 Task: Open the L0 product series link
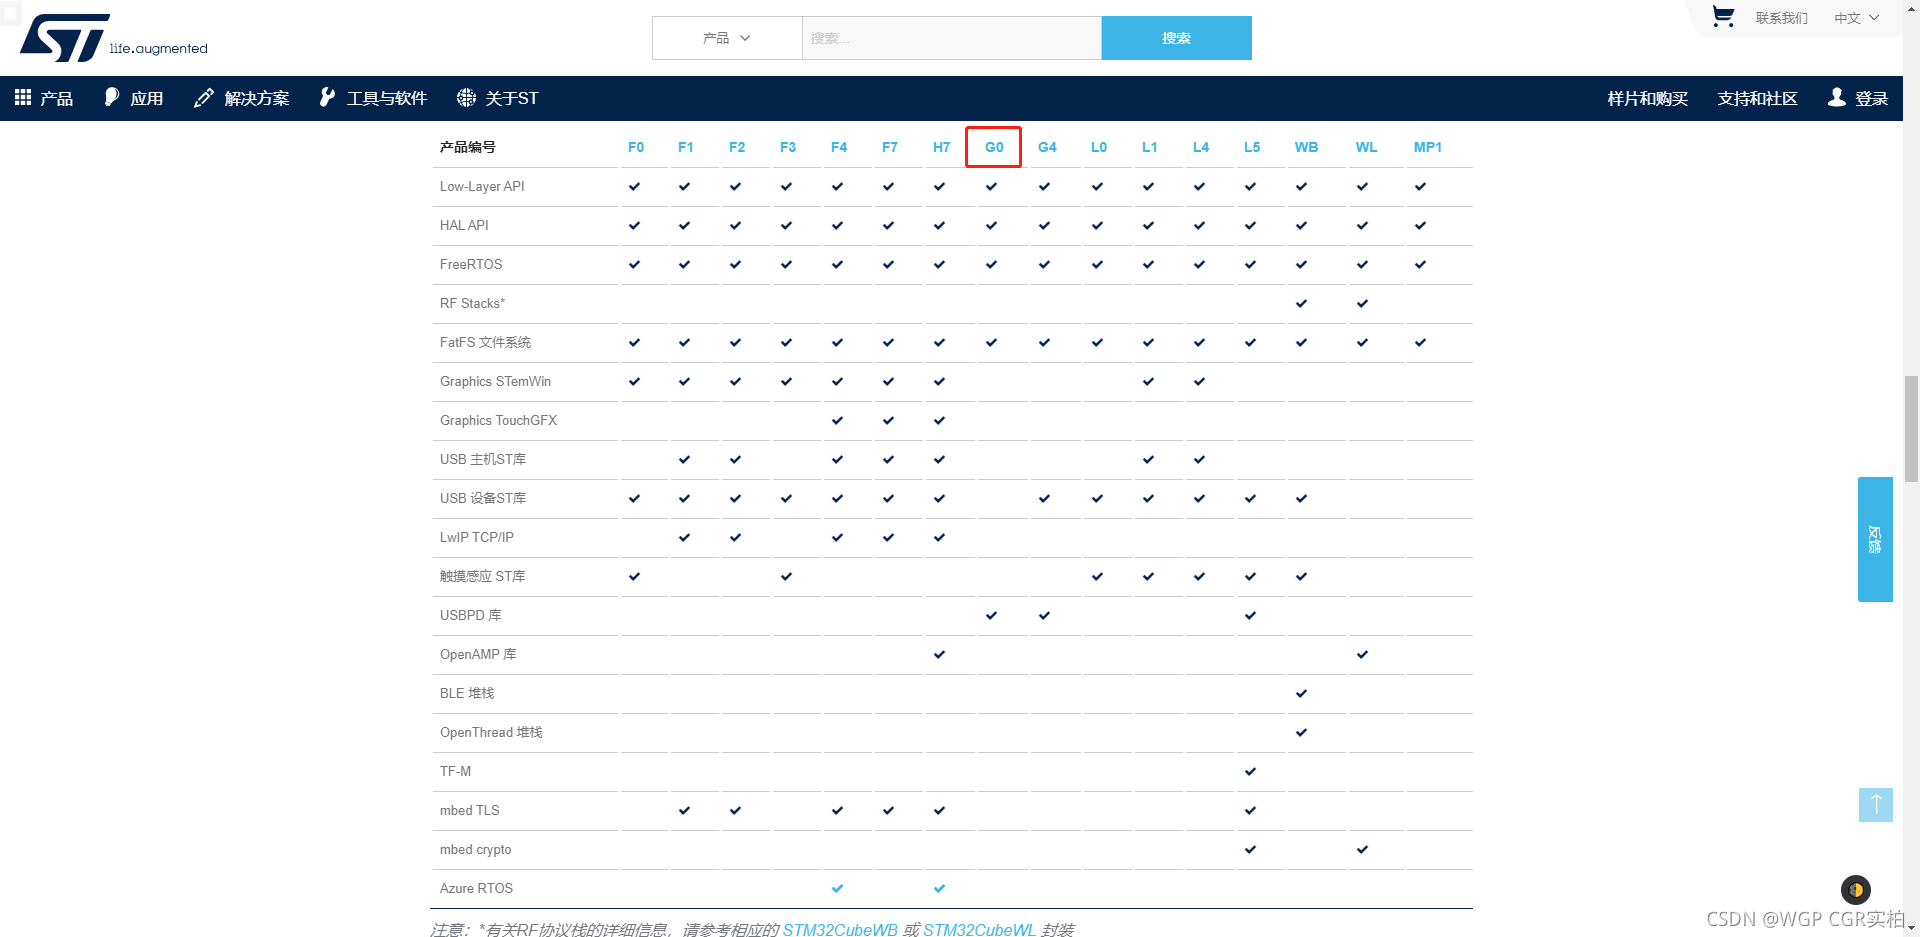[x=1099, y=147]
